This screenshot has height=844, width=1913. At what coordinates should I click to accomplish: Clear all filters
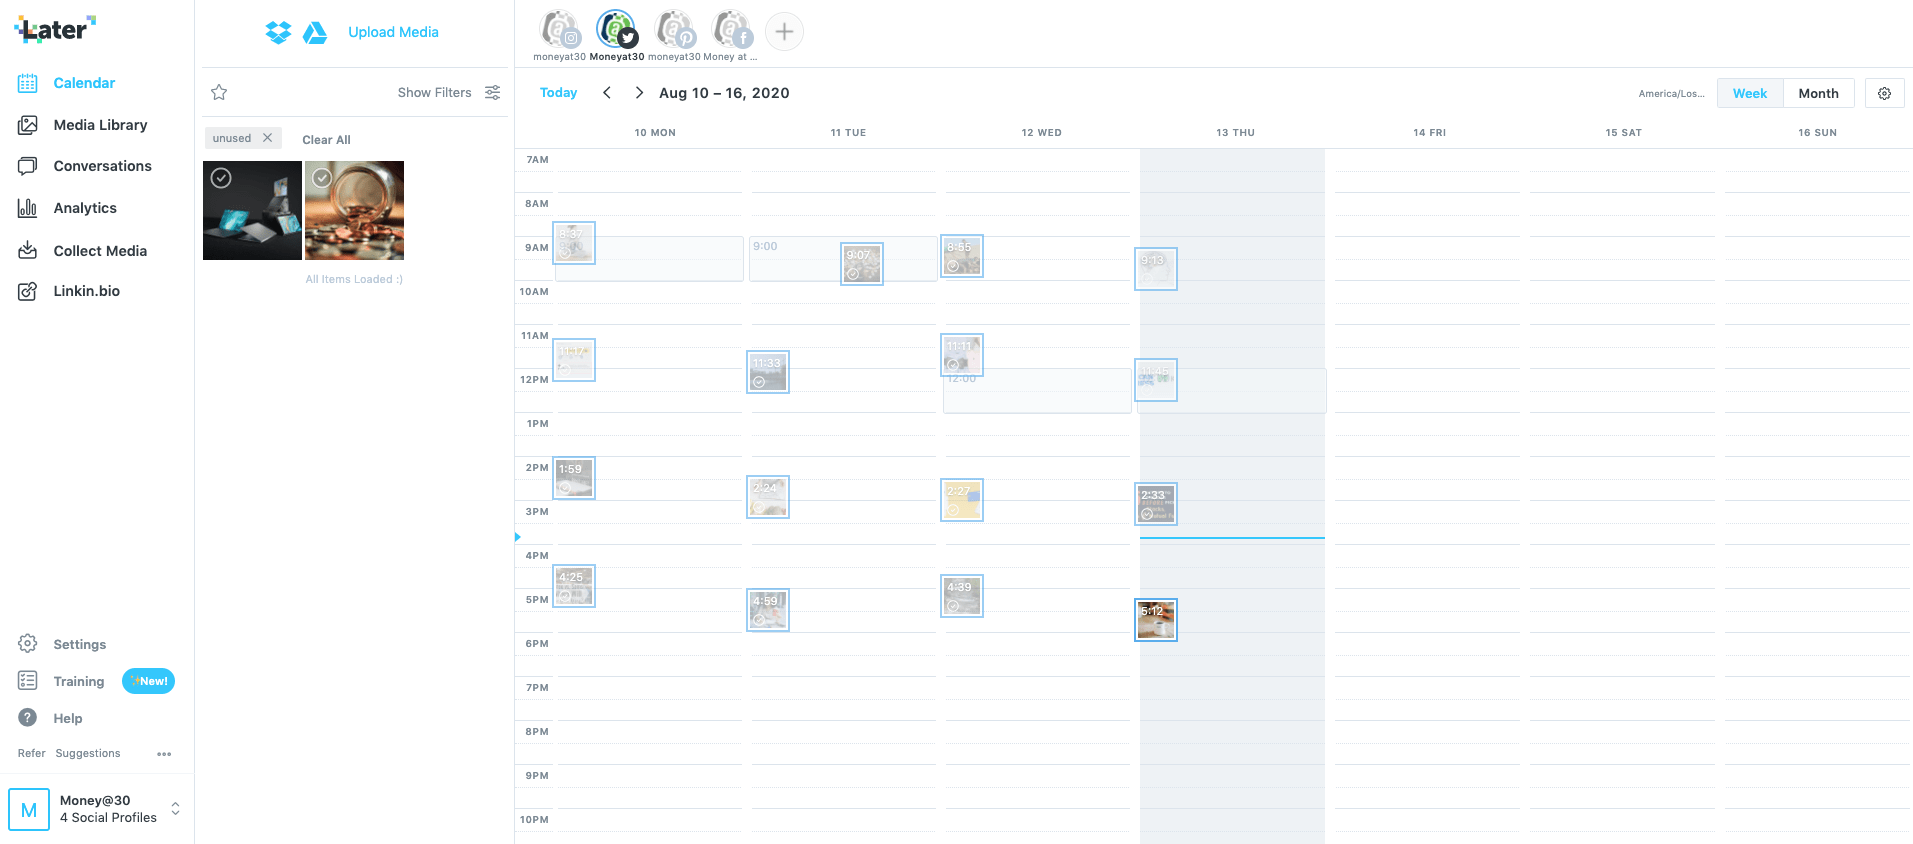coord(326,140)
